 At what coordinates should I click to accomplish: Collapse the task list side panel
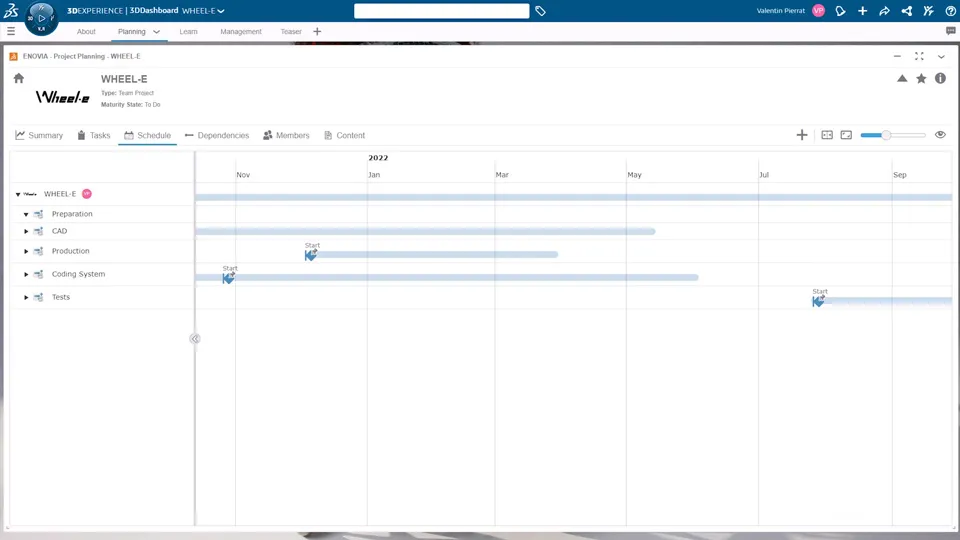pos(195,339)
